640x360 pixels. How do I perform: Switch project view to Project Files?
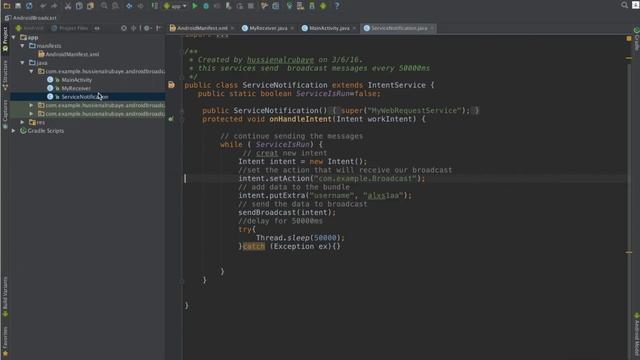click(x=69, y=28)
